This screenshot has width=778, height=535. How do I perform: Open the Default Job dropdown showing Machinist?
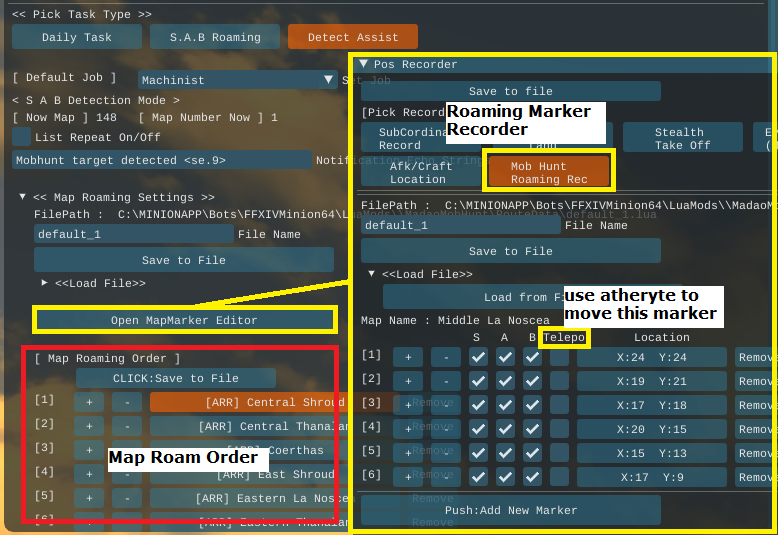pos(238,80)
